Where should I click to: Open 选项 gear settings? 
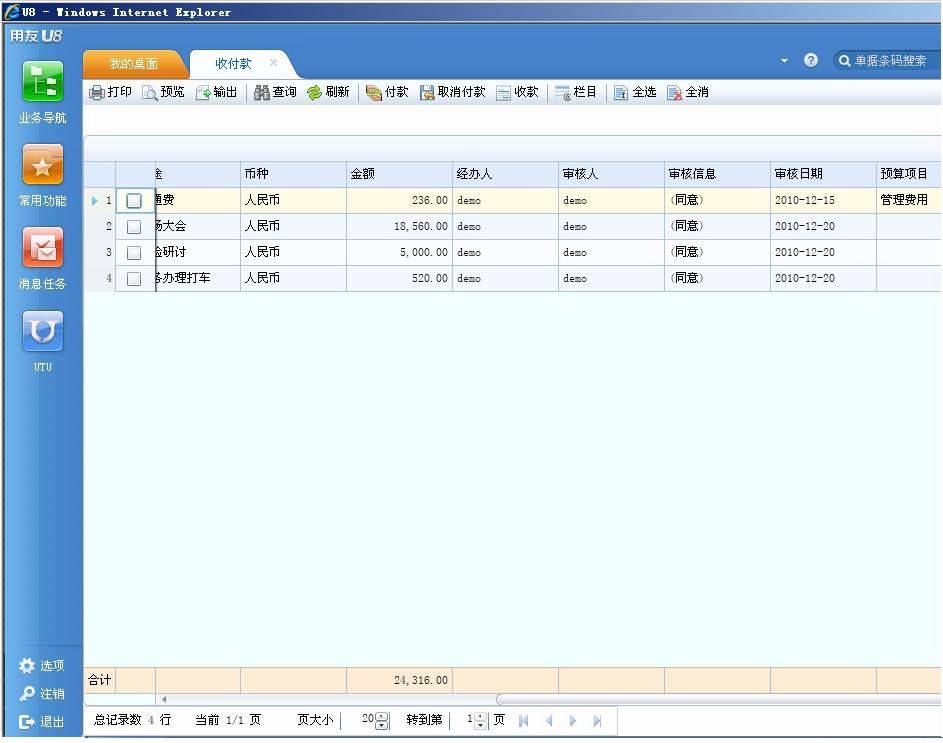pyautogui.click(x=41, y=665)
